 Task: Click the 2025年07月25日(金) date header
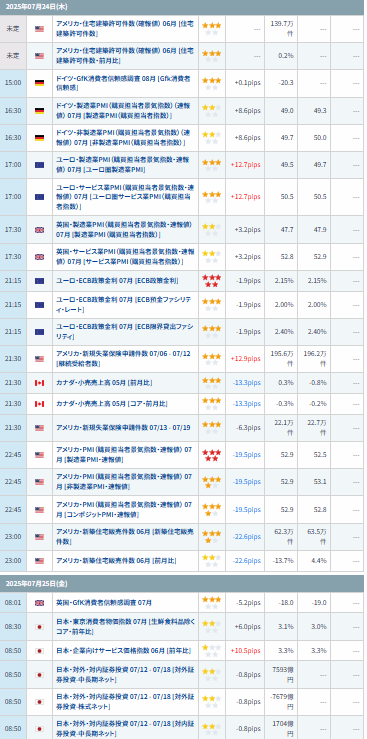click(36, 583)
